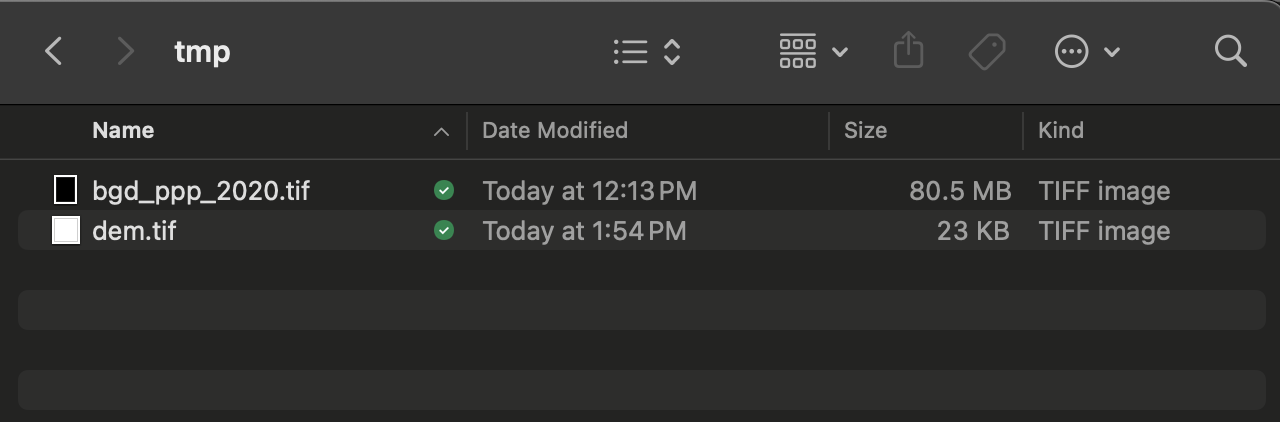The width and height of the screenshot is (1280, 422).
Task: Toggle sort direction arrow in Name column
Action: 441,131
